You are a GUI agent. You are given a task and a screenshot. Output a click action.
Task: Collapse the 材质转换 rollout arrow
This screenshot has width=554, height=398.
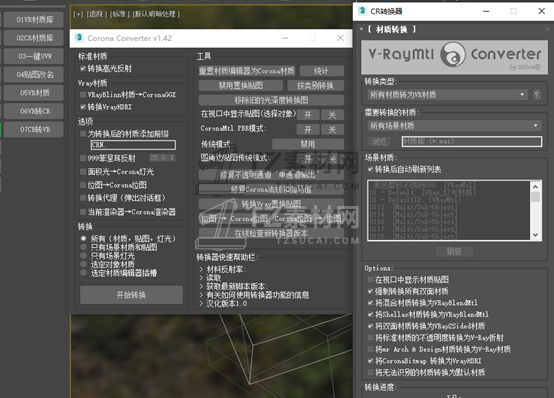tap(361, 29)
